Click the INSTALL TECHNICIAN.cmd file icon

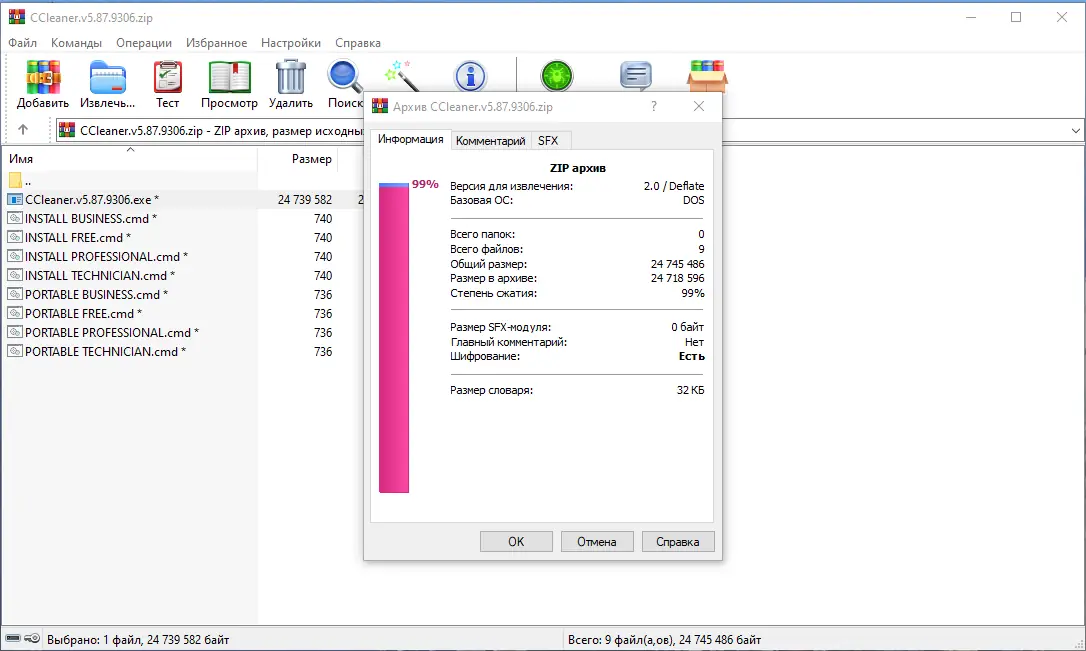click(15, 276)
